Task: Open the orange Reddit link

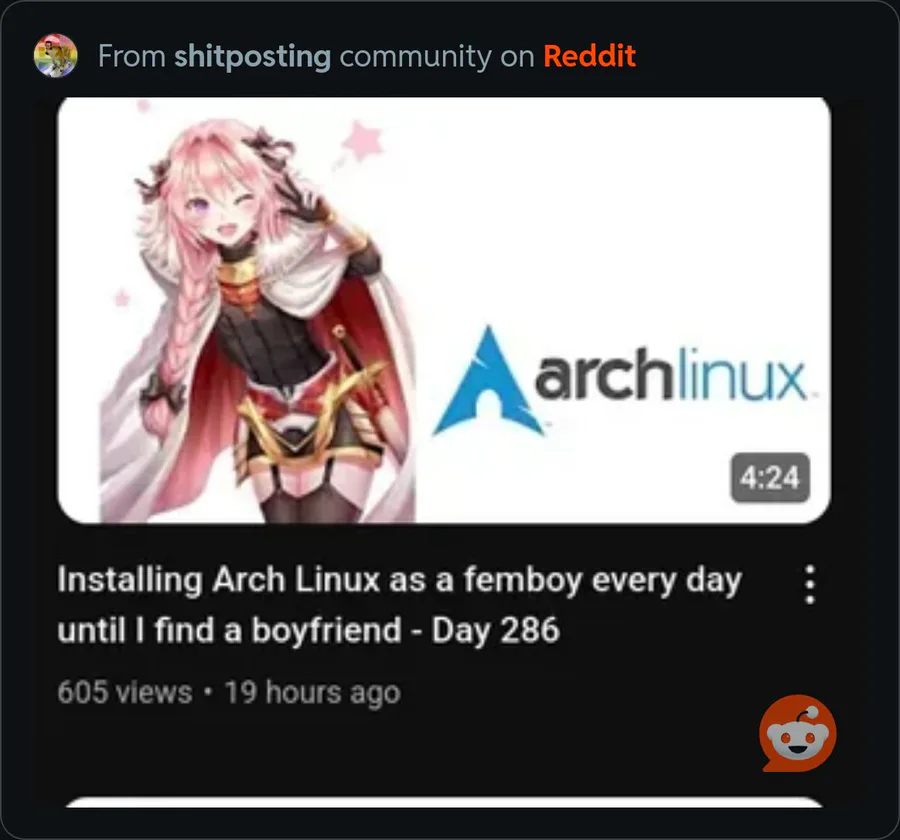Action: click(589, 56)
